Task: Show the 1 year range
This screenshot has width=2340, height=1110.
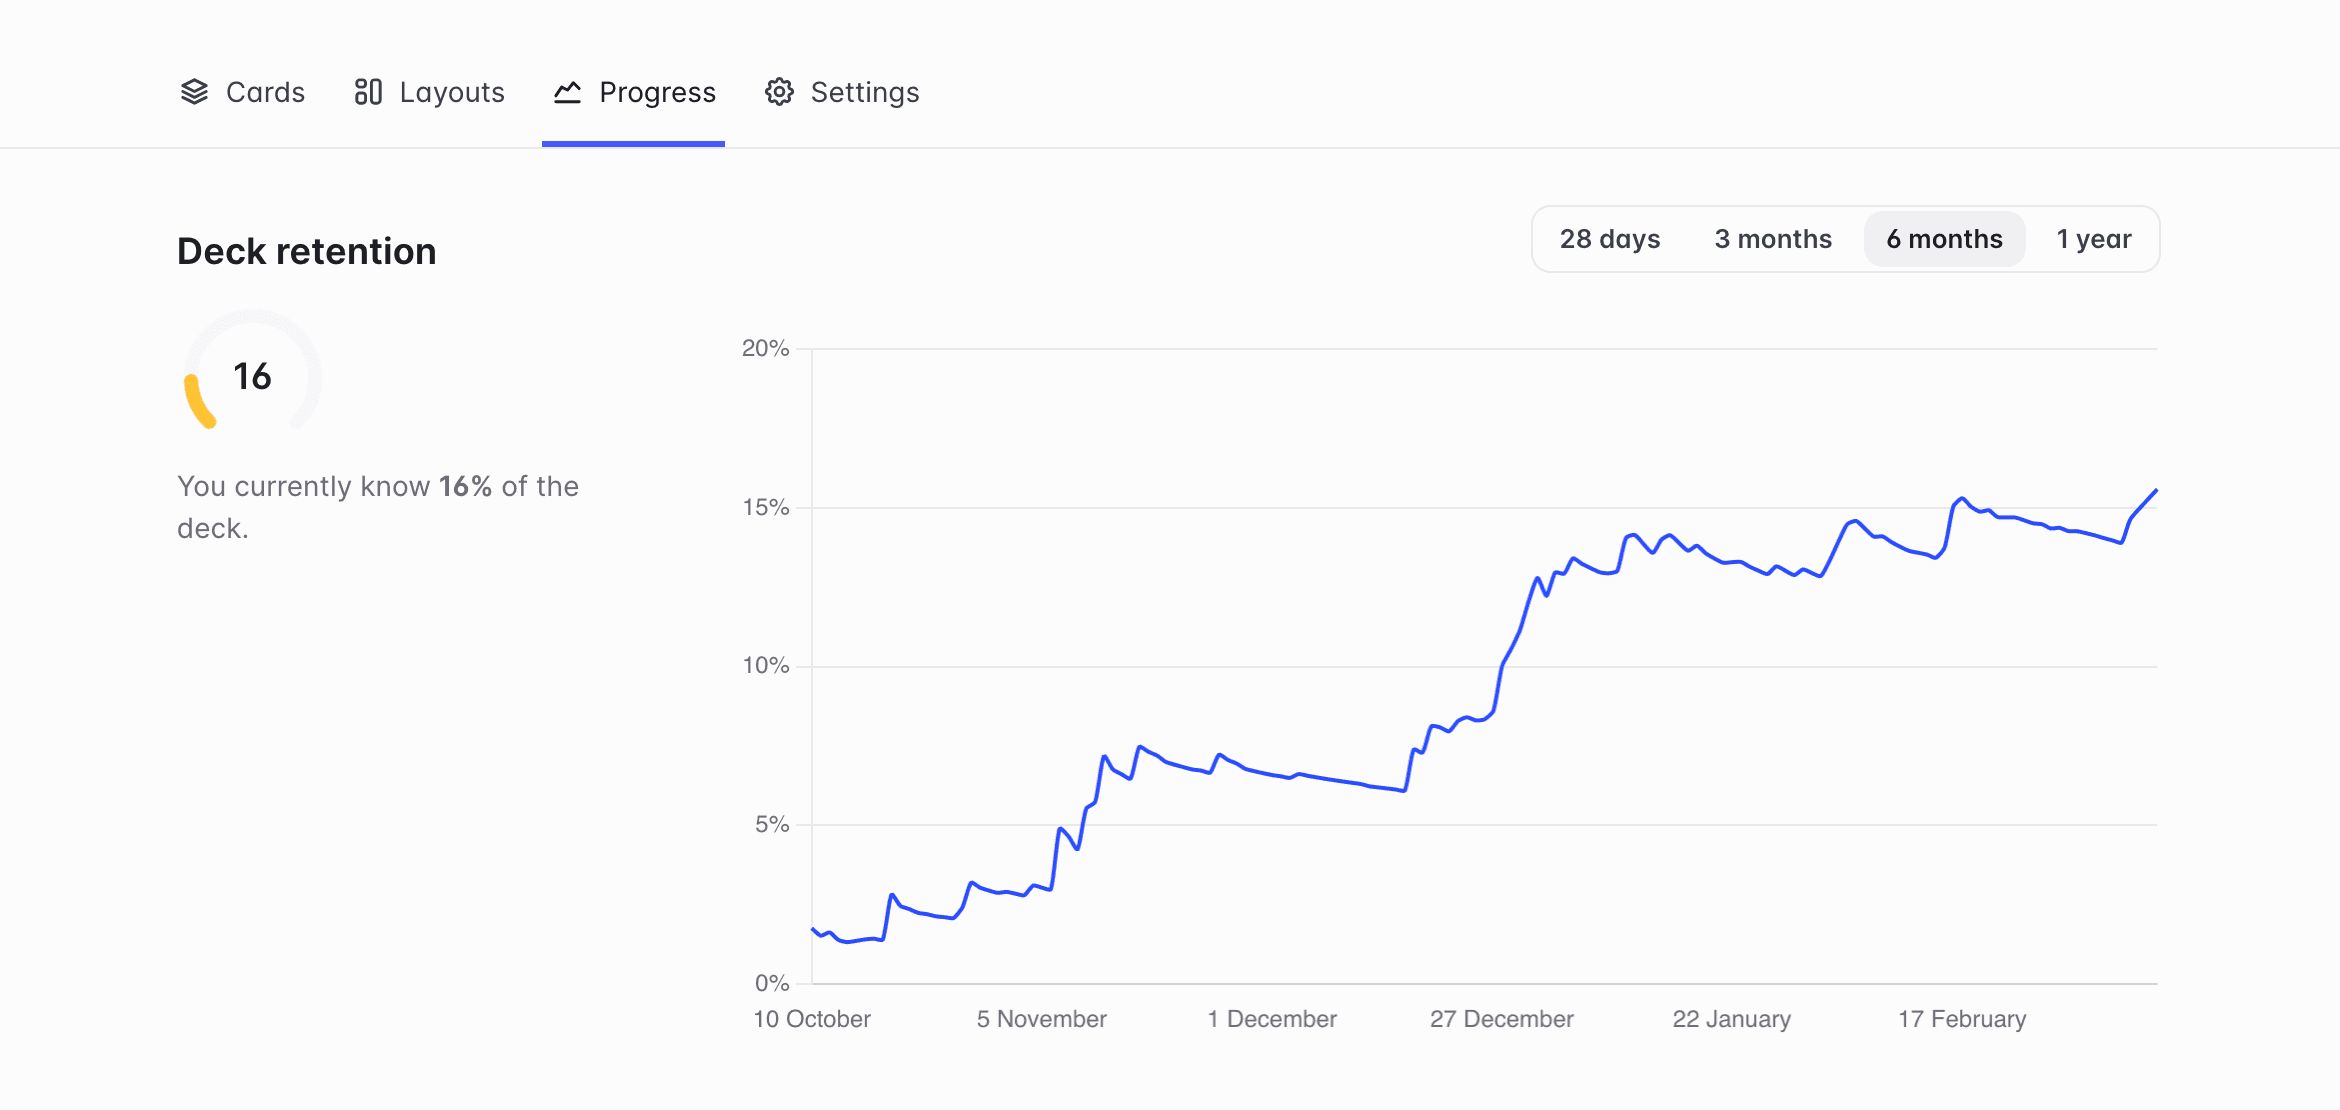Action: (x=2093, y=239)
